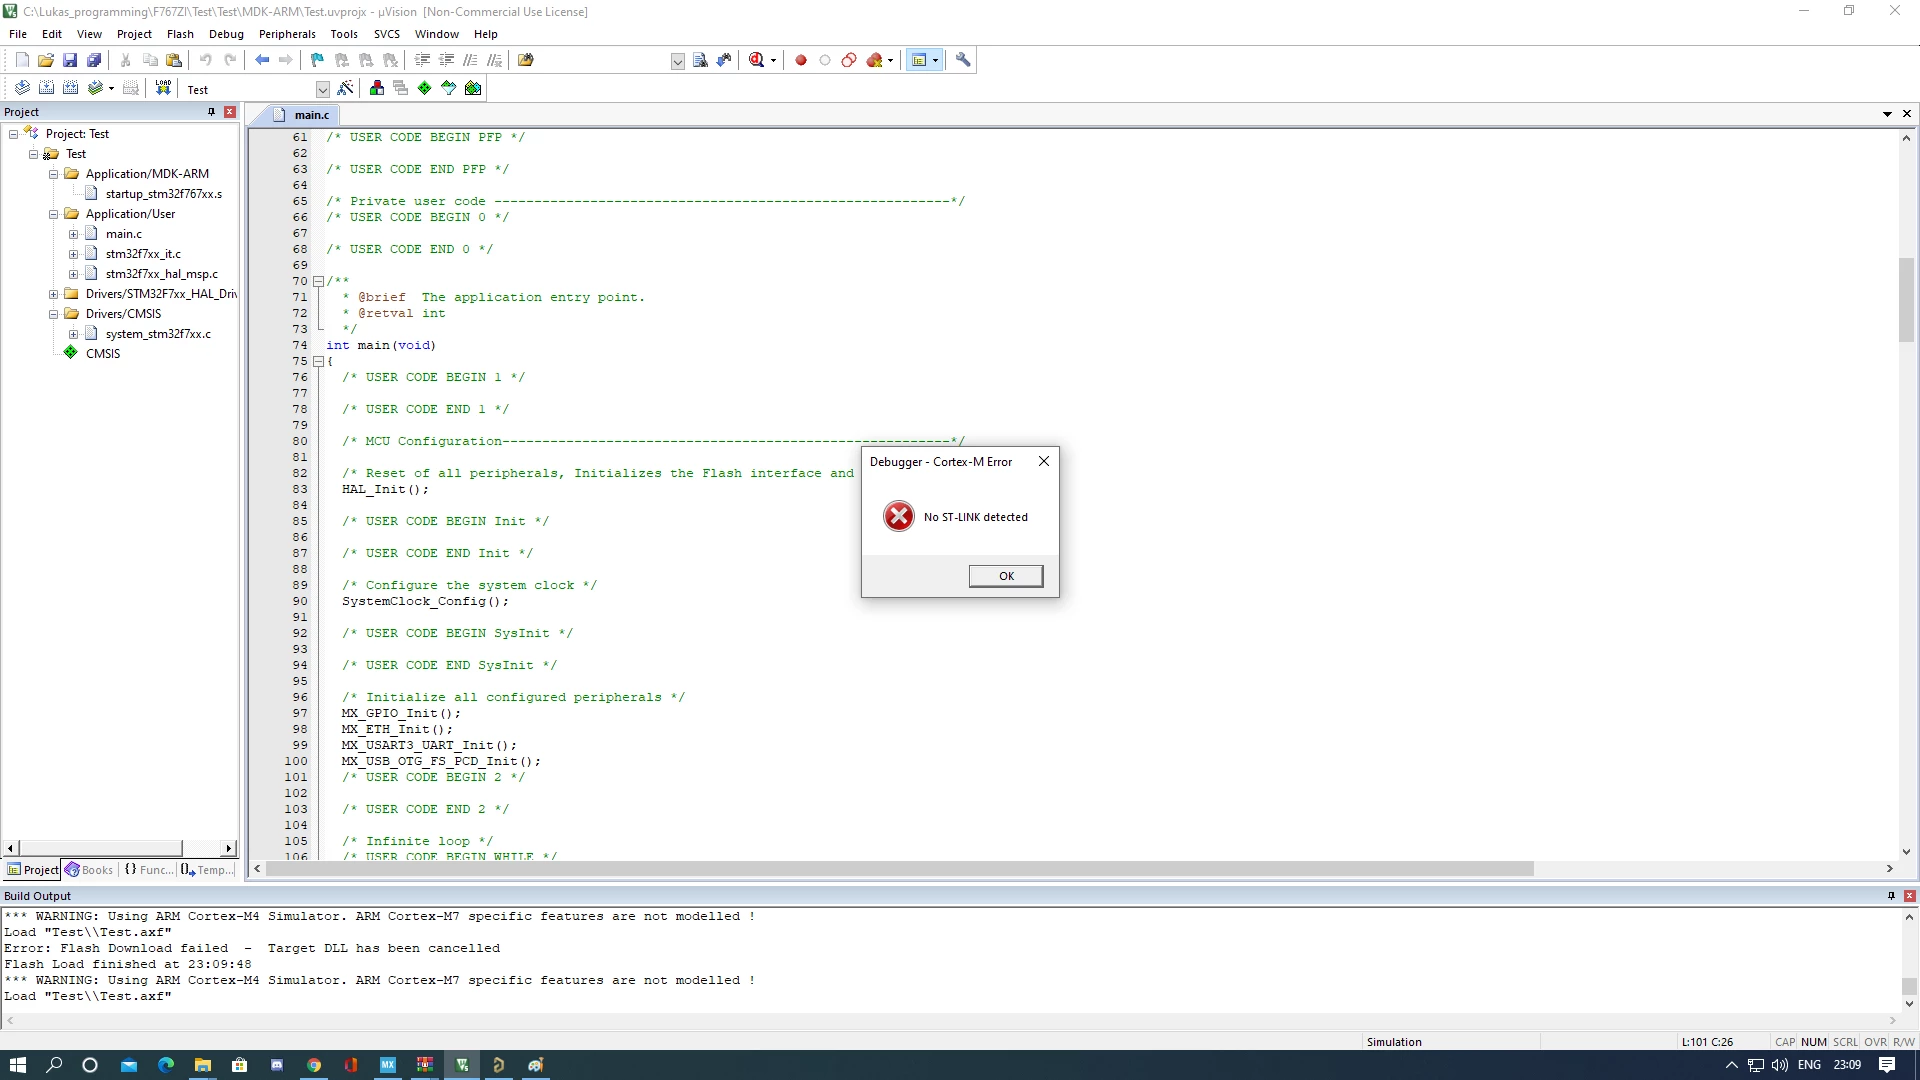Insert a breakpoint with the red dot icon
Image resolution: width=1920 pixels, height=1080 pixels.
tap(800, 60)
